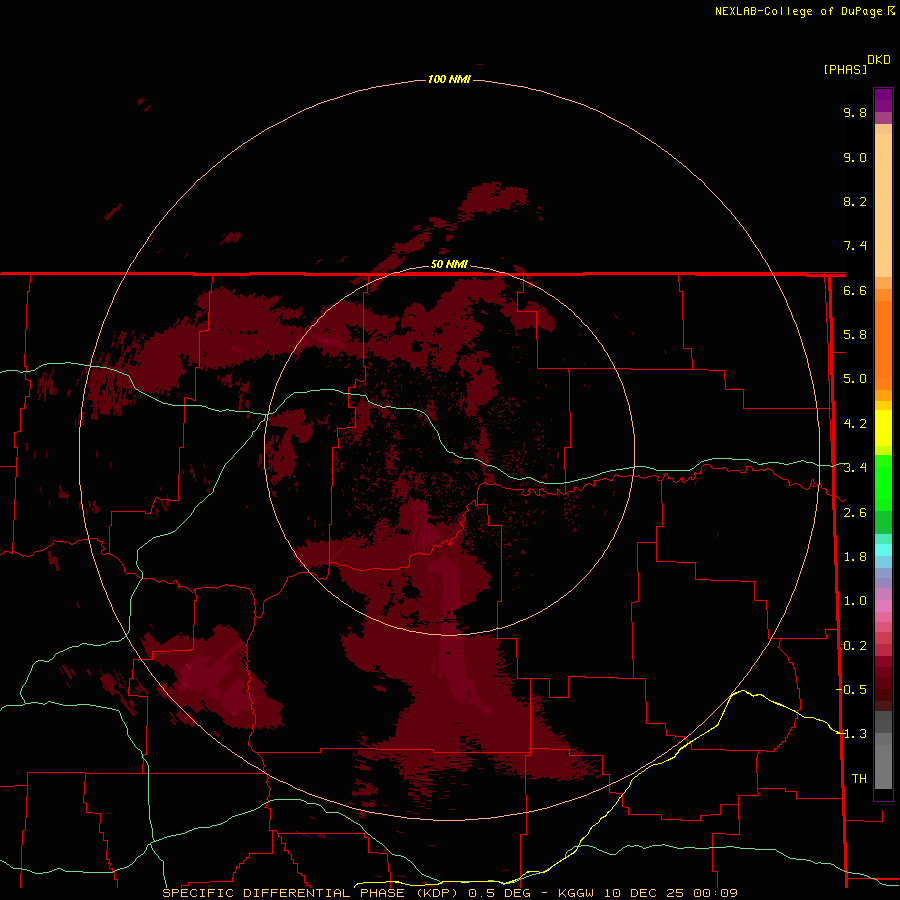900x900 pixels.
Task: Click the 1.0 scale value
Action: coord(855,601)
